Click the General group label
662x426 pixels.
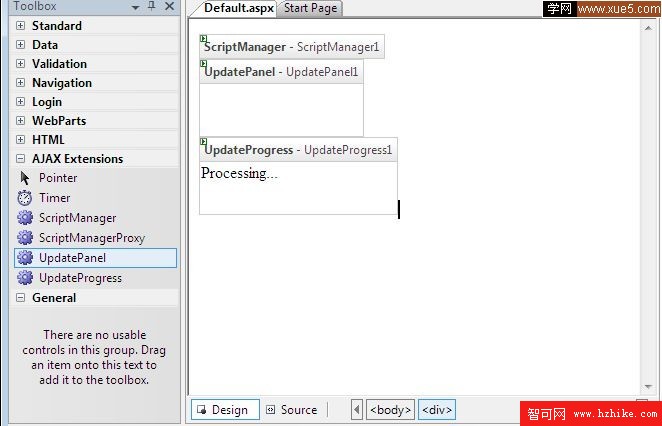click(54, 297)
